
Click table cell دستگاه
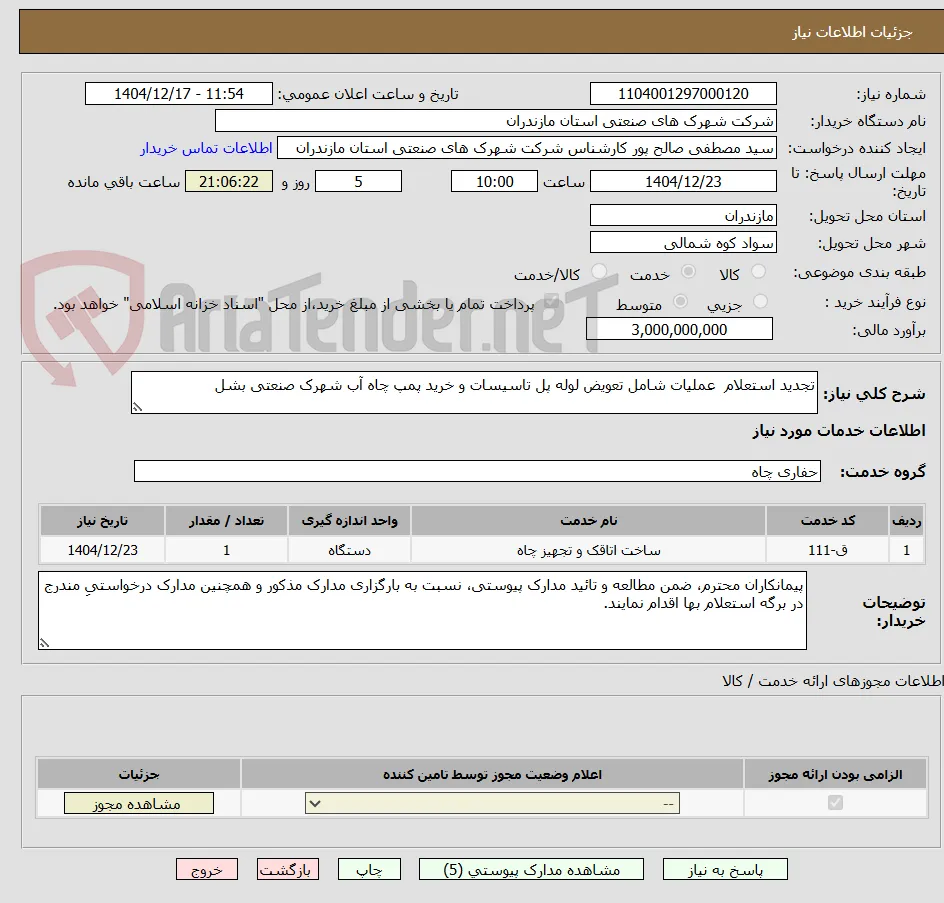click(x=349, y=550)
